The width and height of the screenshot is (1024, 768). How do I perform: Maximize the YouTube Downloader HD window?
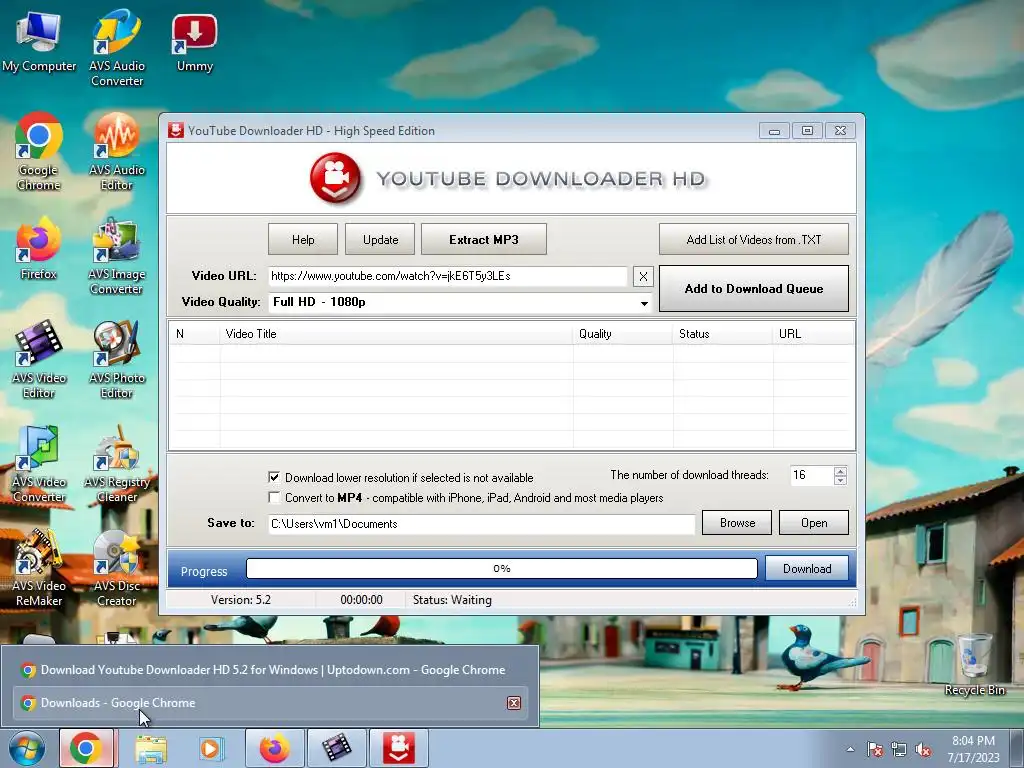click(807, 131)
